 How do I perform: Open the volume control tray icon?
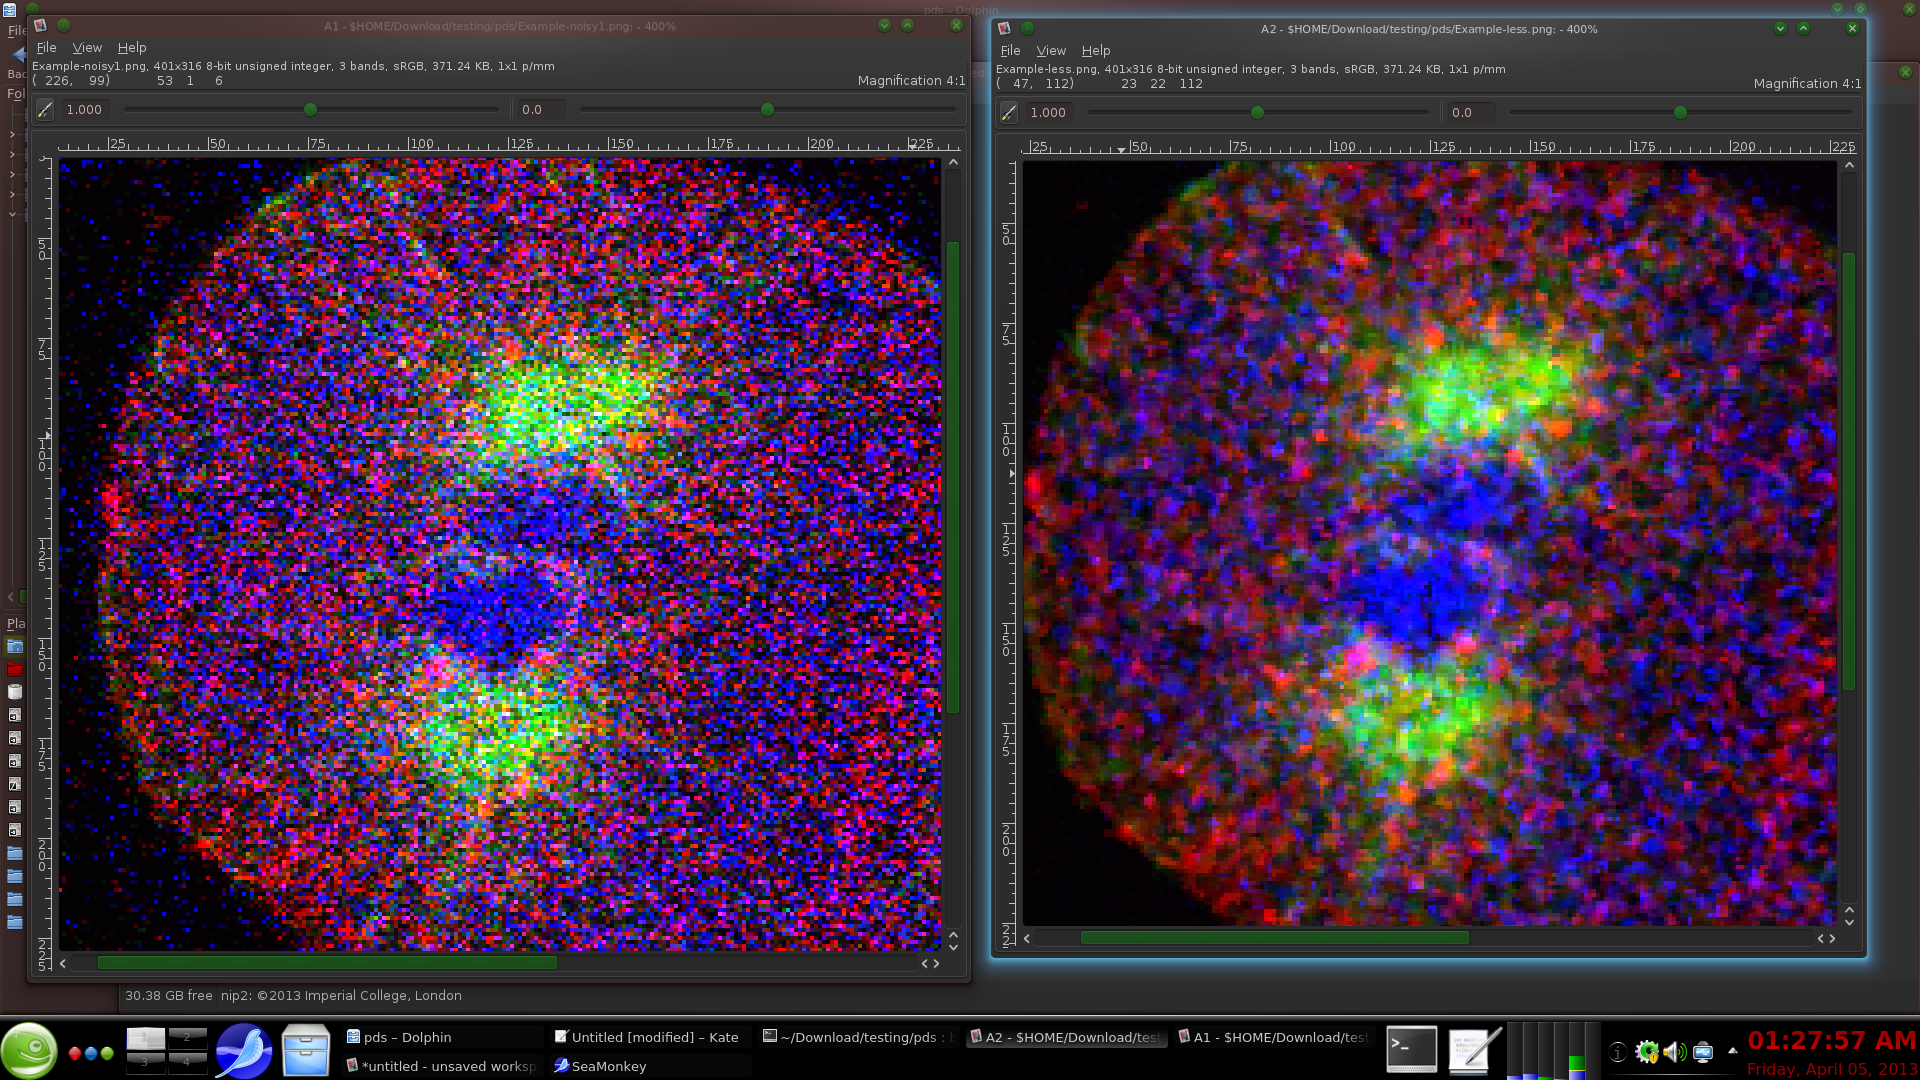1674,1052
